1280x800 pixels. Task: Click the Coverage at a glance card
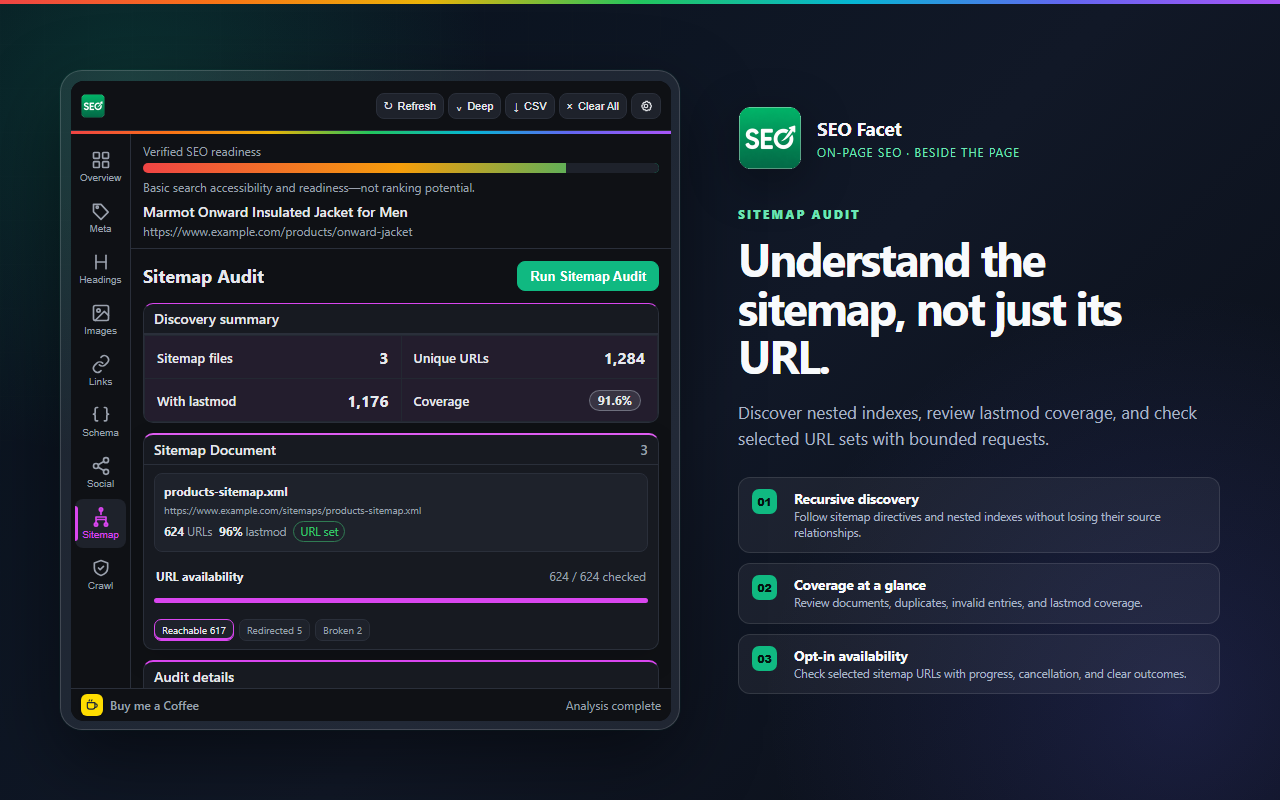click(979, 594)
